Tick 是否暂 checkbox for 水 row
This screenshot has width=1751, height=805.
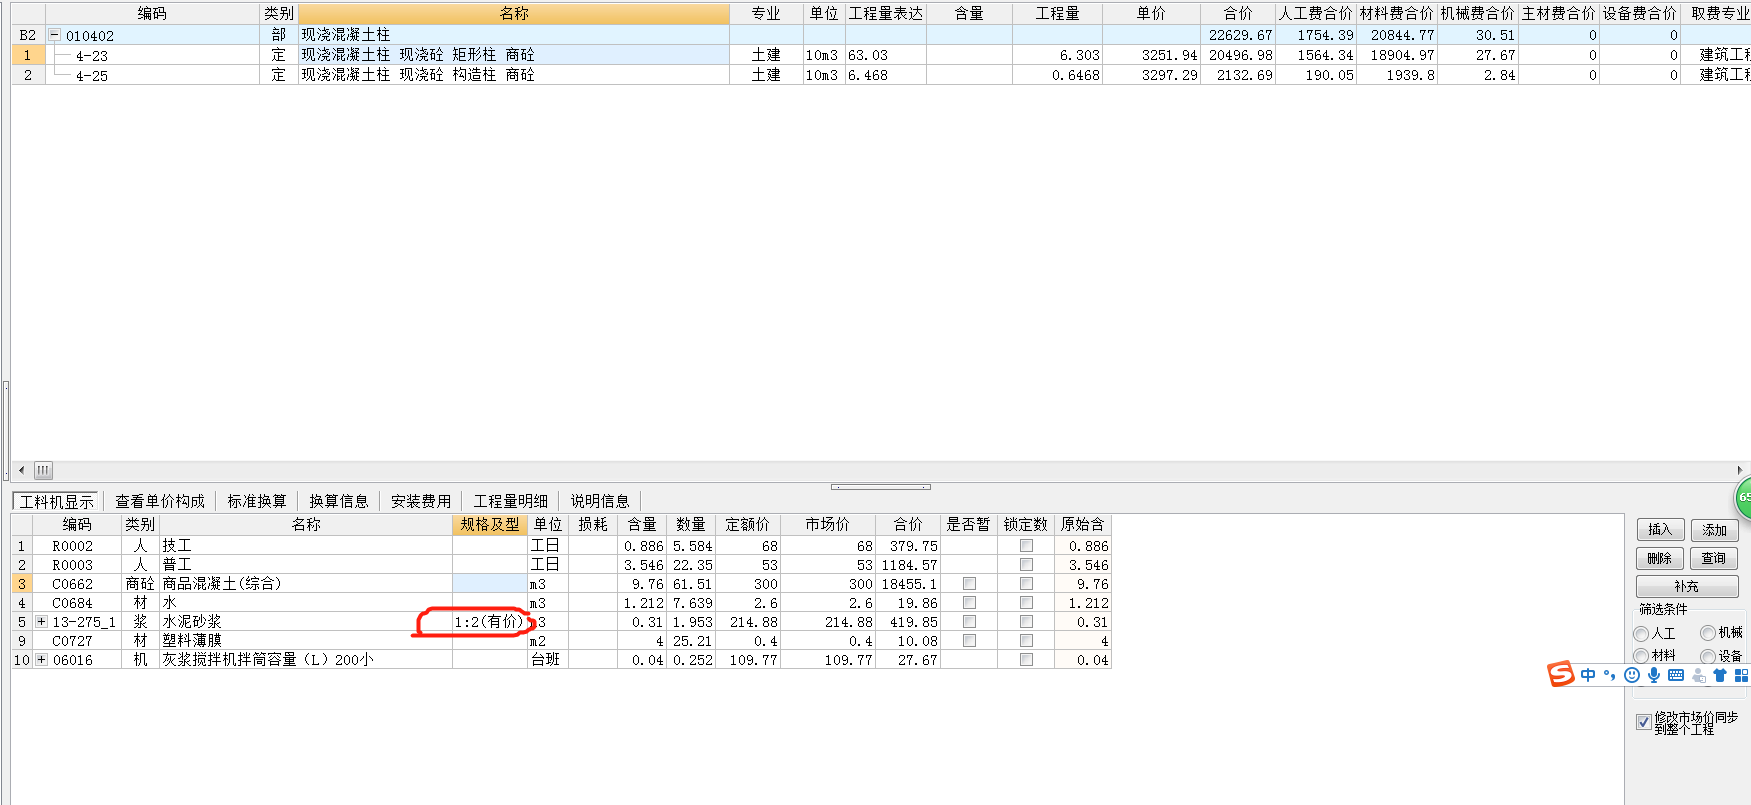[969, 603]
